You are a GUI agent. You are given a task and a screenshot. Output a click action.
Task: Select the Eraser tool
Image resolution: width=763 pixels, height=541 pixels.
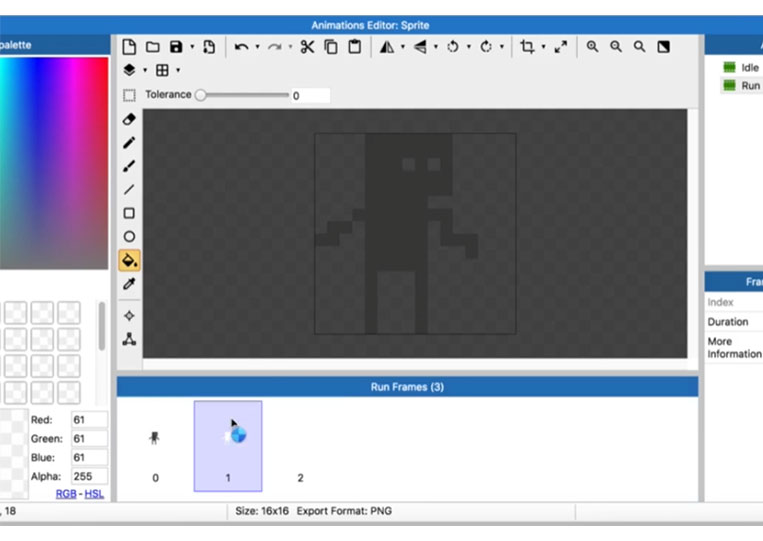[129, 119]
